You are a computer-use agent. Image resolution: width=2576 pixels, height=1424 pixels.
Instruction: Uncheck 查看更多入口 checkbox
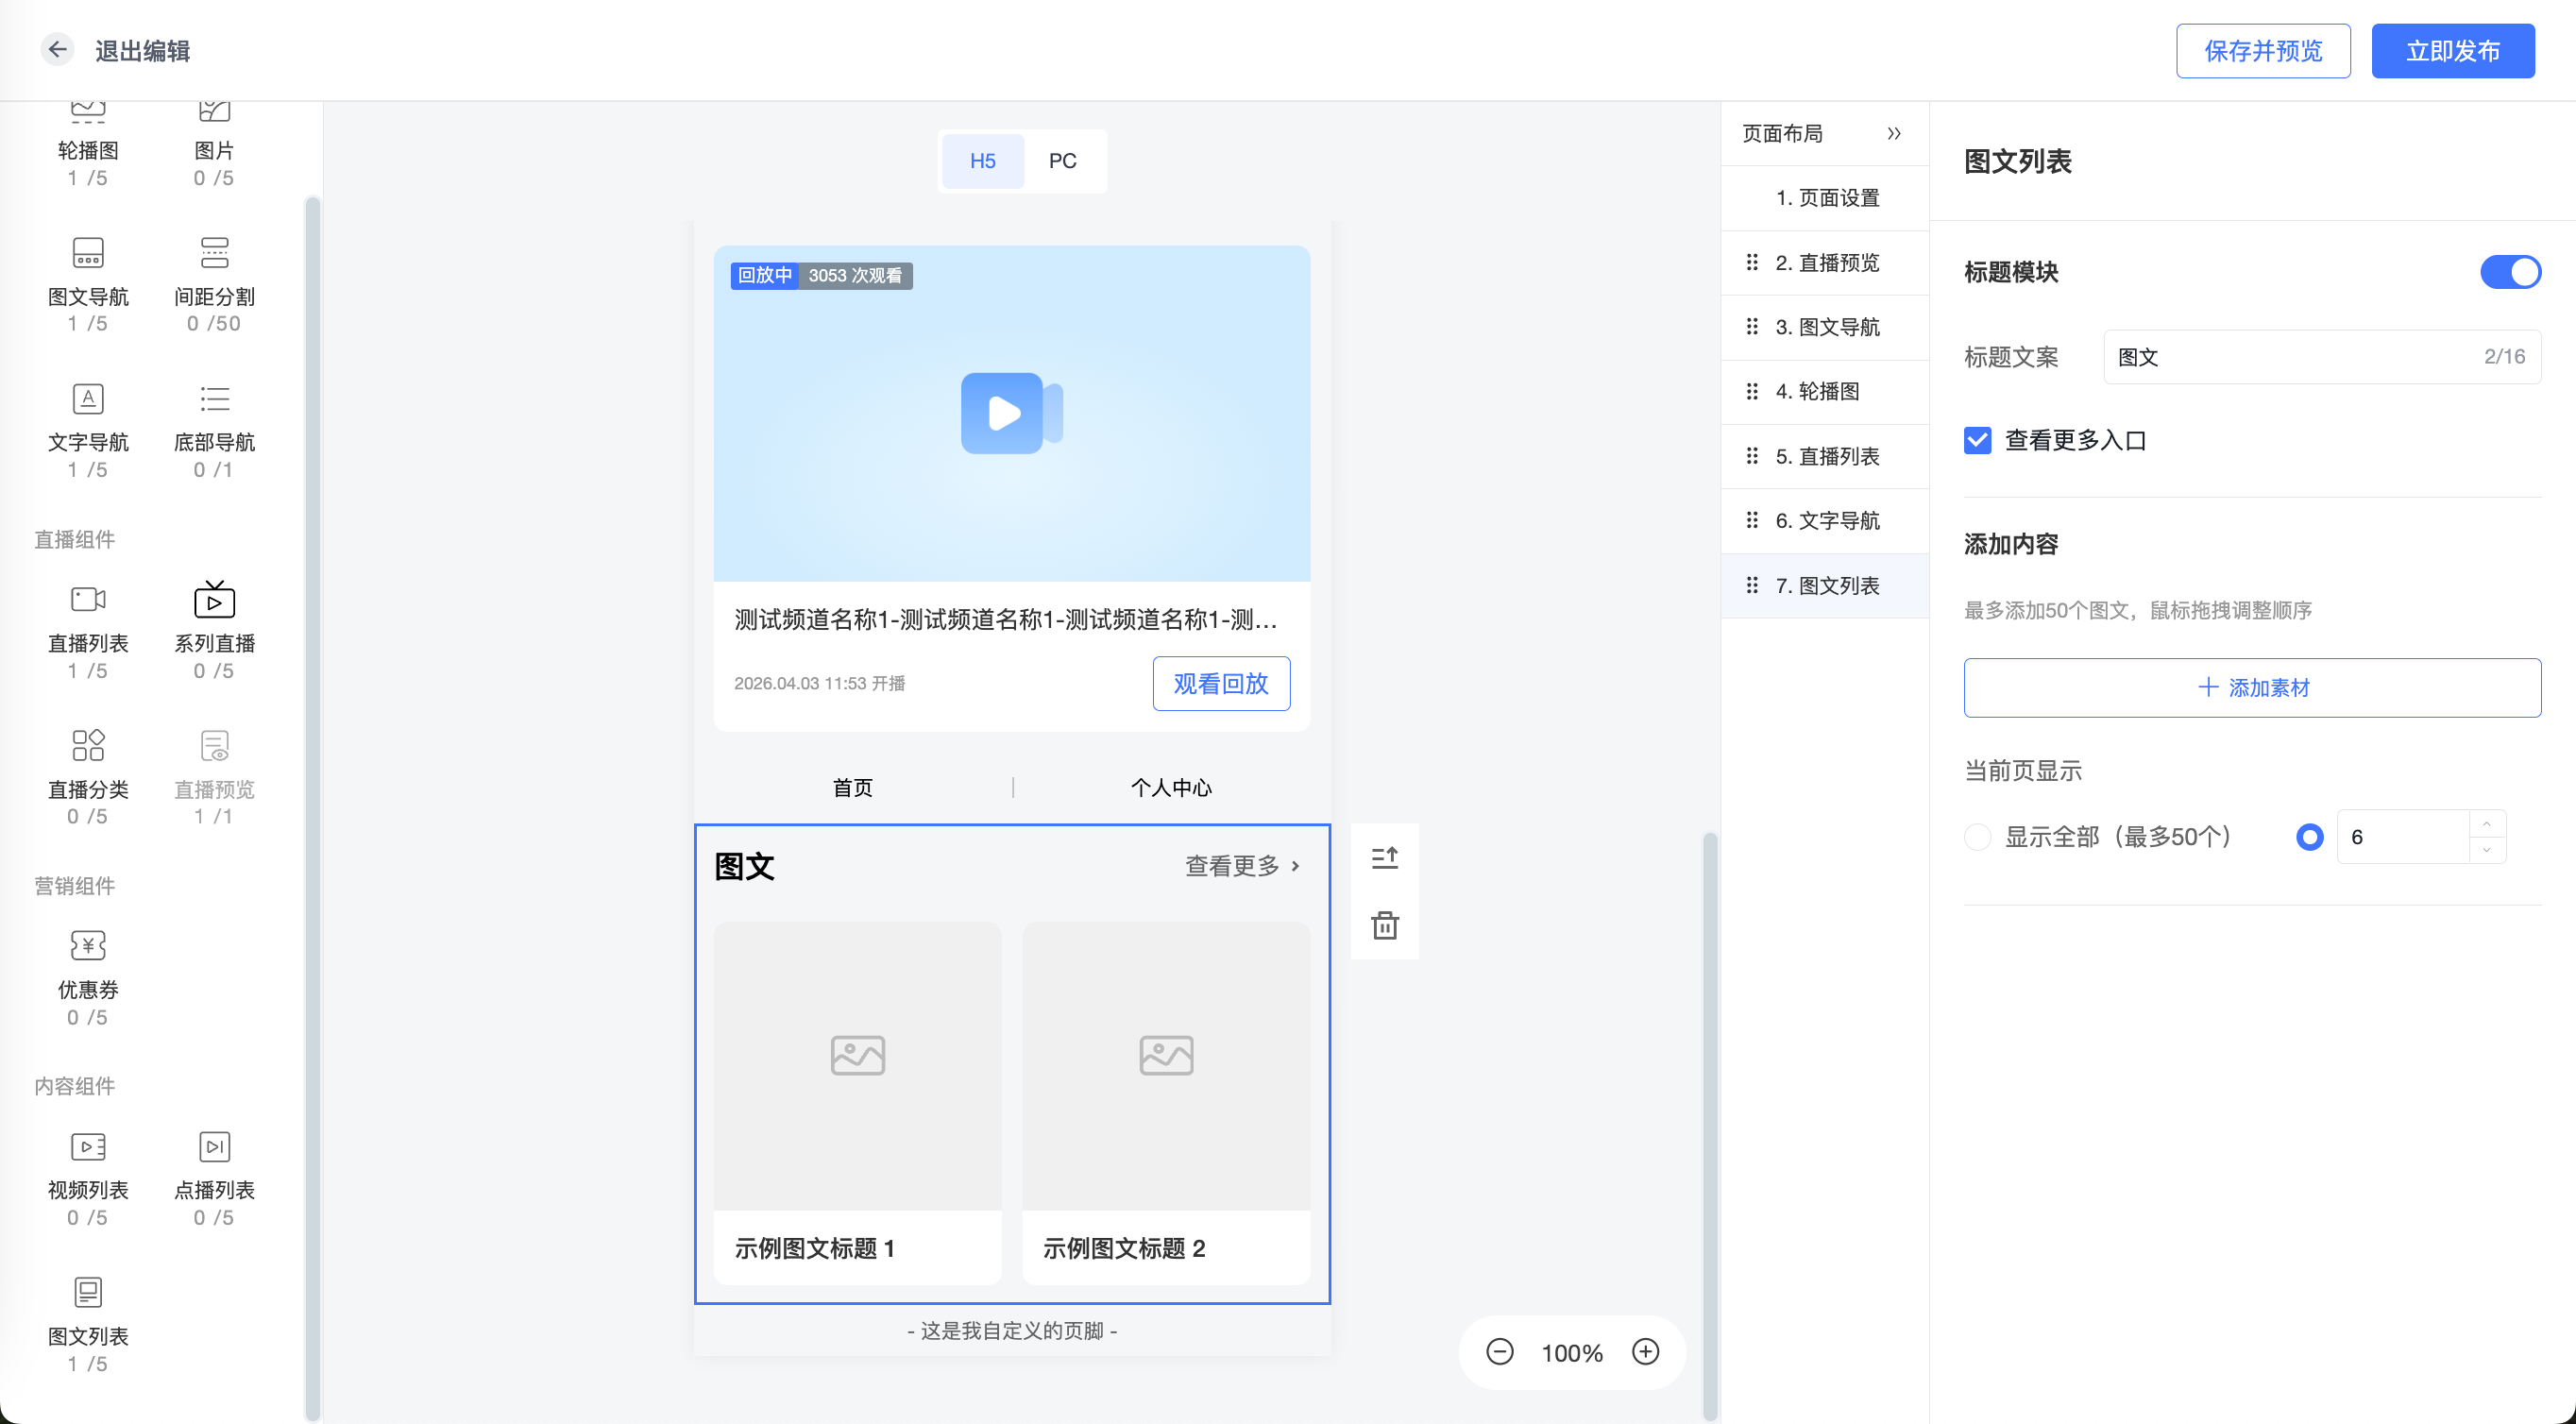[1978, 440]
